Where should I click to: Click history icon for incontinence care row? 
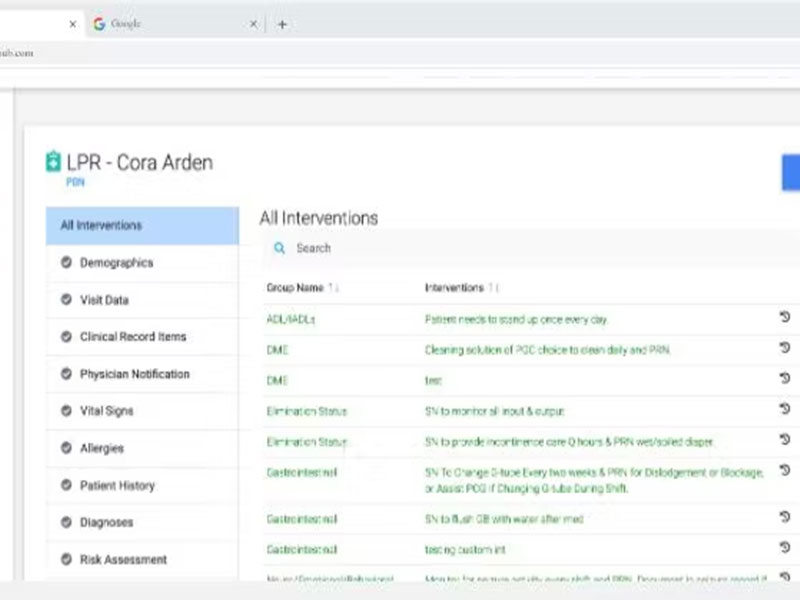(x=784, y=441)
